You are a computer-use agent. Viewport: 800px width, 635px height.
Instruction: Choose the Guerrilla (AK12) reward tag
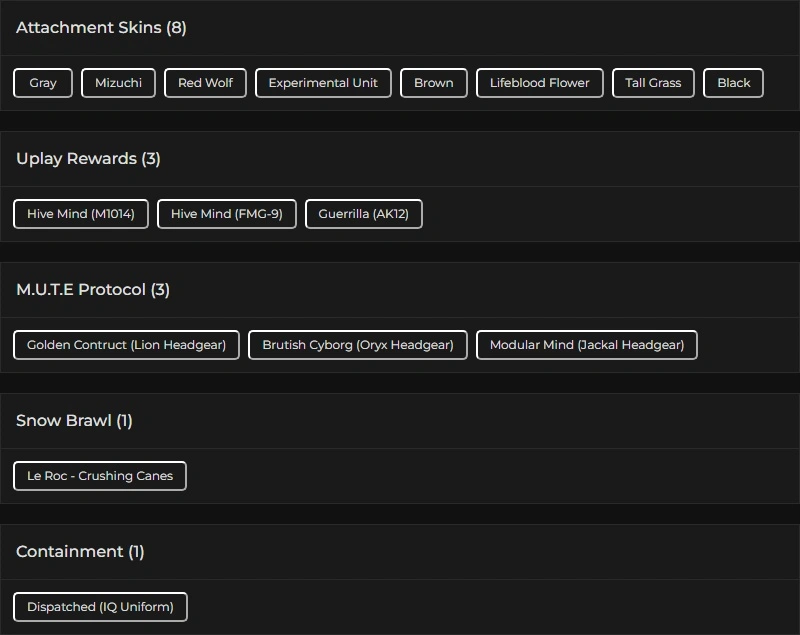[363, 214]
